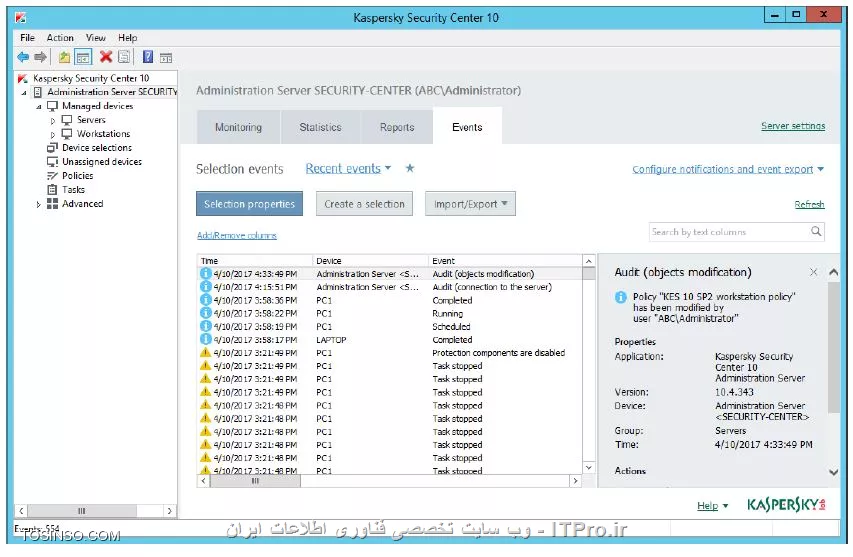Toggle the show/hide console tree icon
Screen dimensions: 853x557
tap(83, 57)
